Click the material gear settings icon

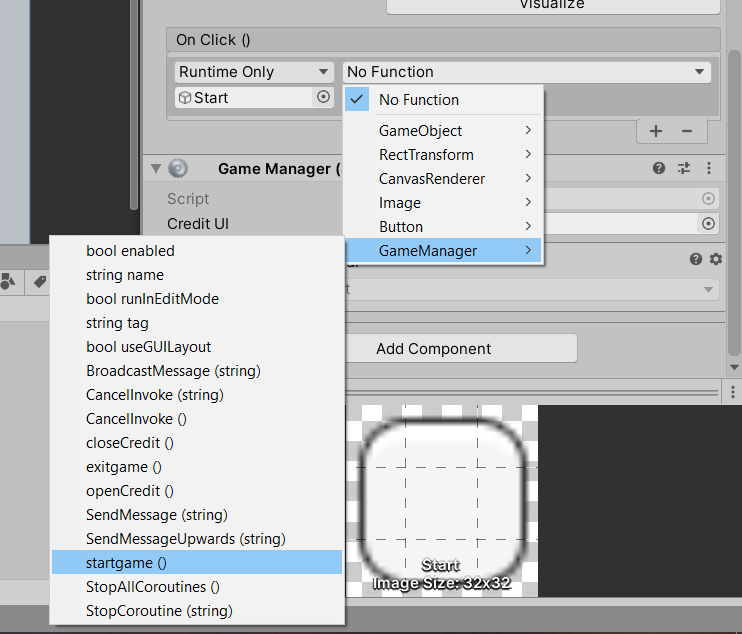[x=716, y=259]
